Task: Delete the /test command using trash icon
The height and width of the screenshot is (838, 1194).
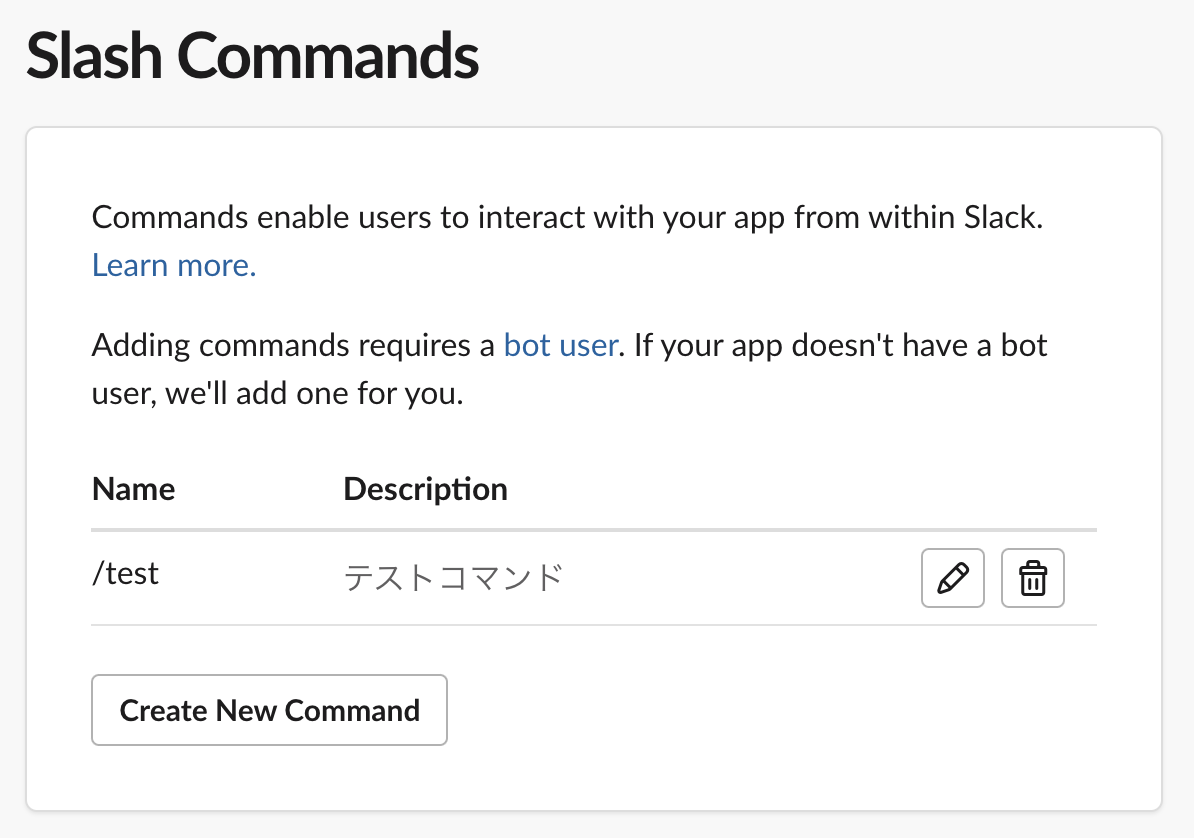Action: point(1032,578)
